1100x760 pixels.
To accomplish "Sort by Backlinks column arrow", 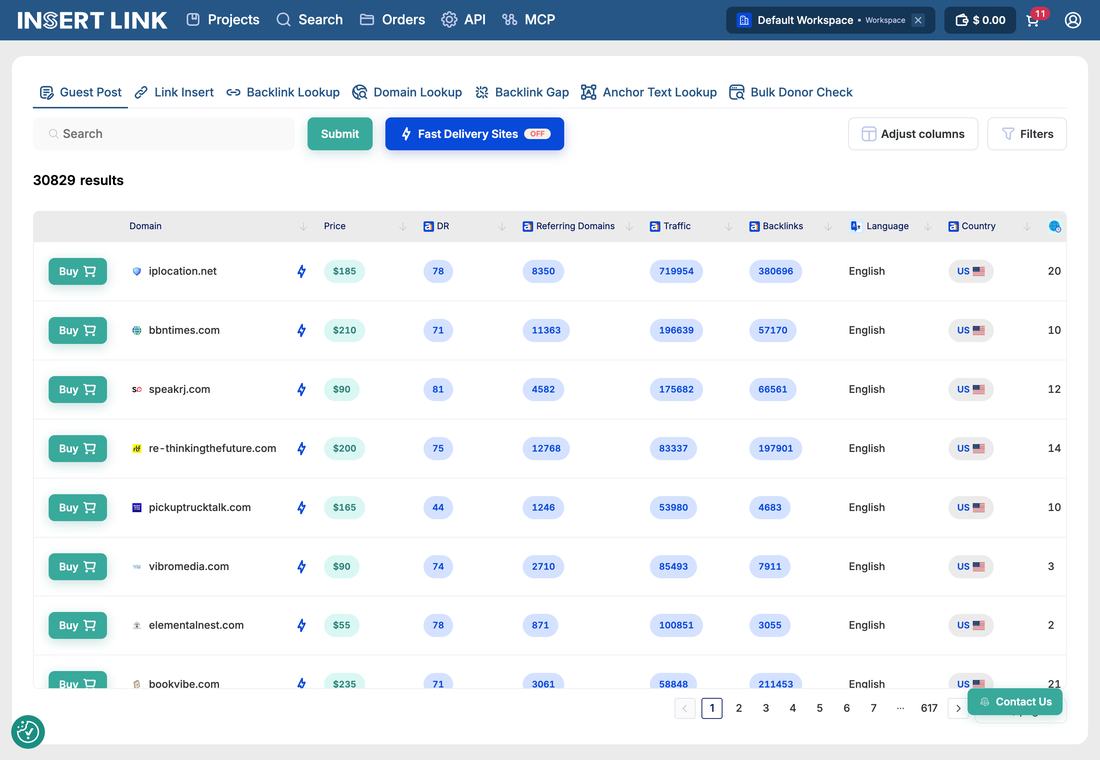I will (x=829, y=226).
